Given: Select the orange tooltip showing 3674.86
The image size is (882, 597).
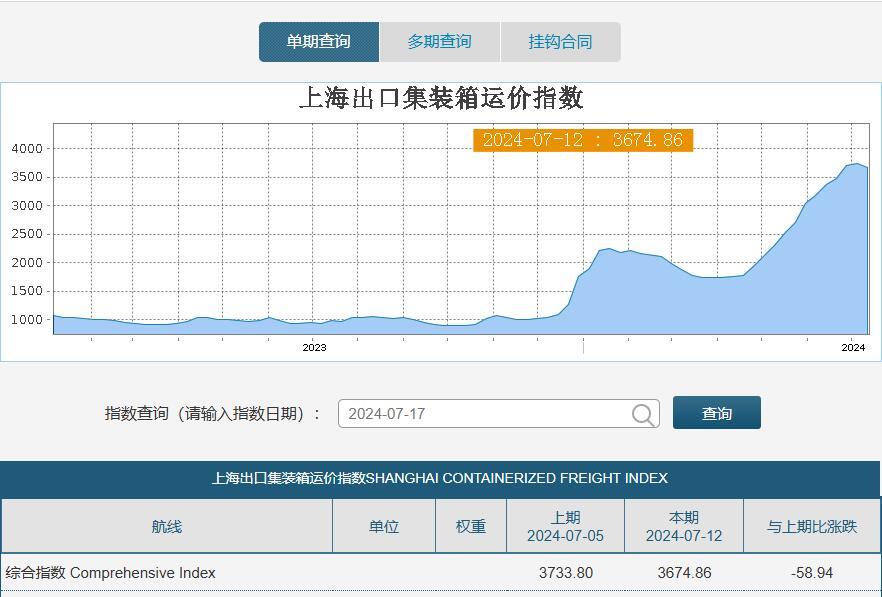Looking at the screenshot, I should click(x=582, y=140).
